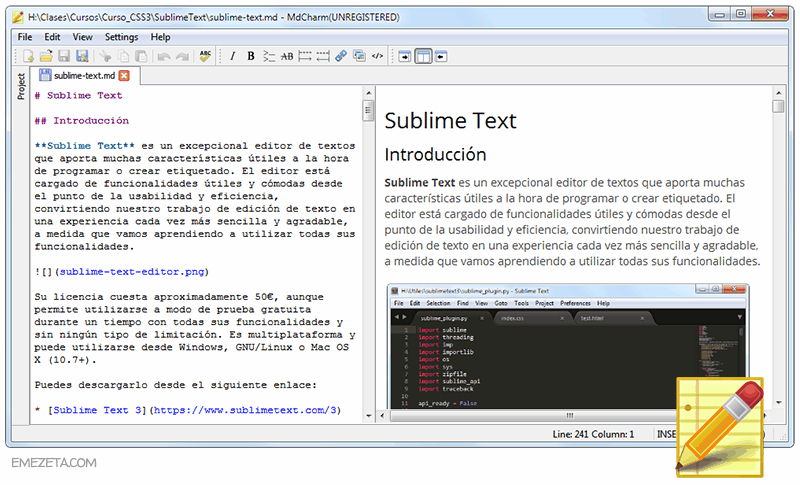800x485 pixels.
Task: Click the Undo arrow icon
Action: click(x=164, y=56)
